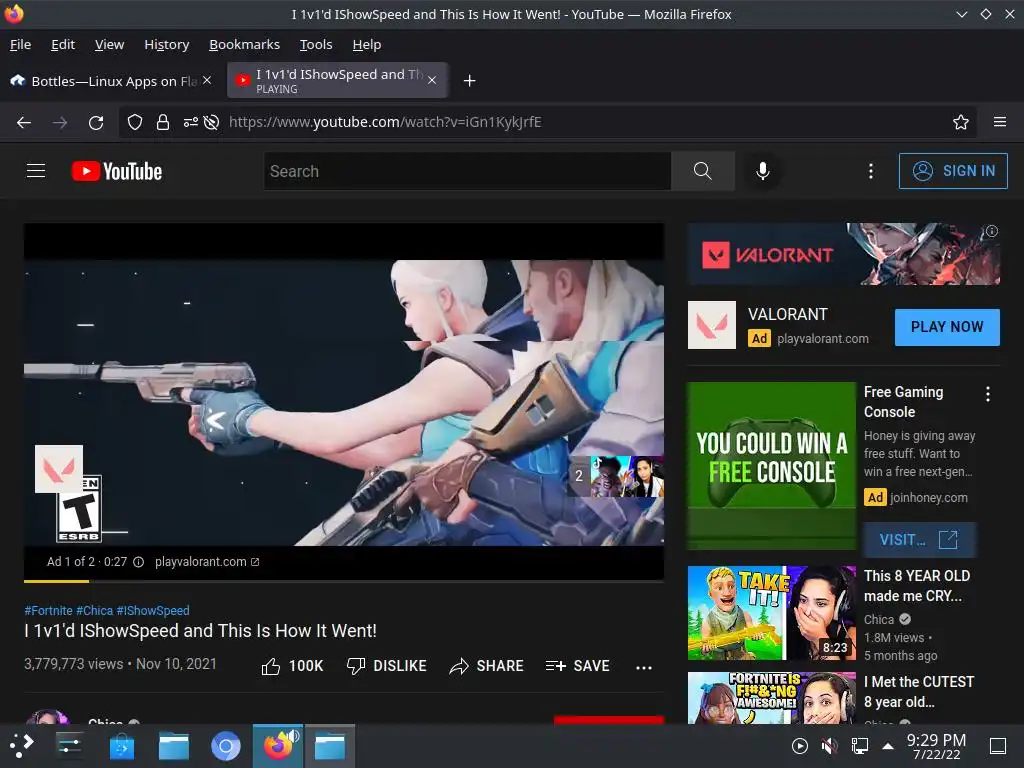Open I Met the CUTEST video thumbnail

tap(772, 697)
